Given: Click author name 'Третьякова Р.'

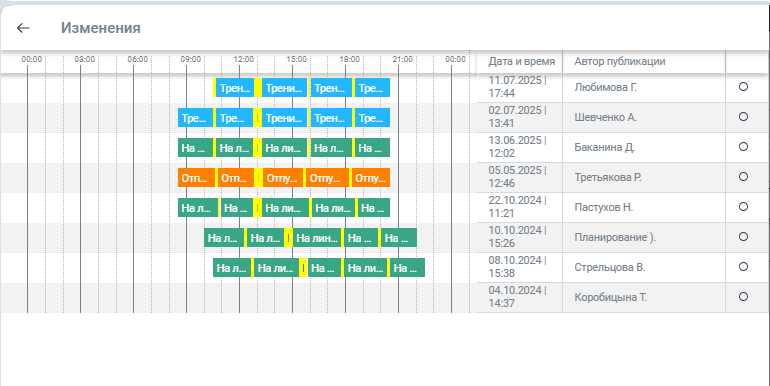Looking at the screenshot, I should tap(608, 177).
